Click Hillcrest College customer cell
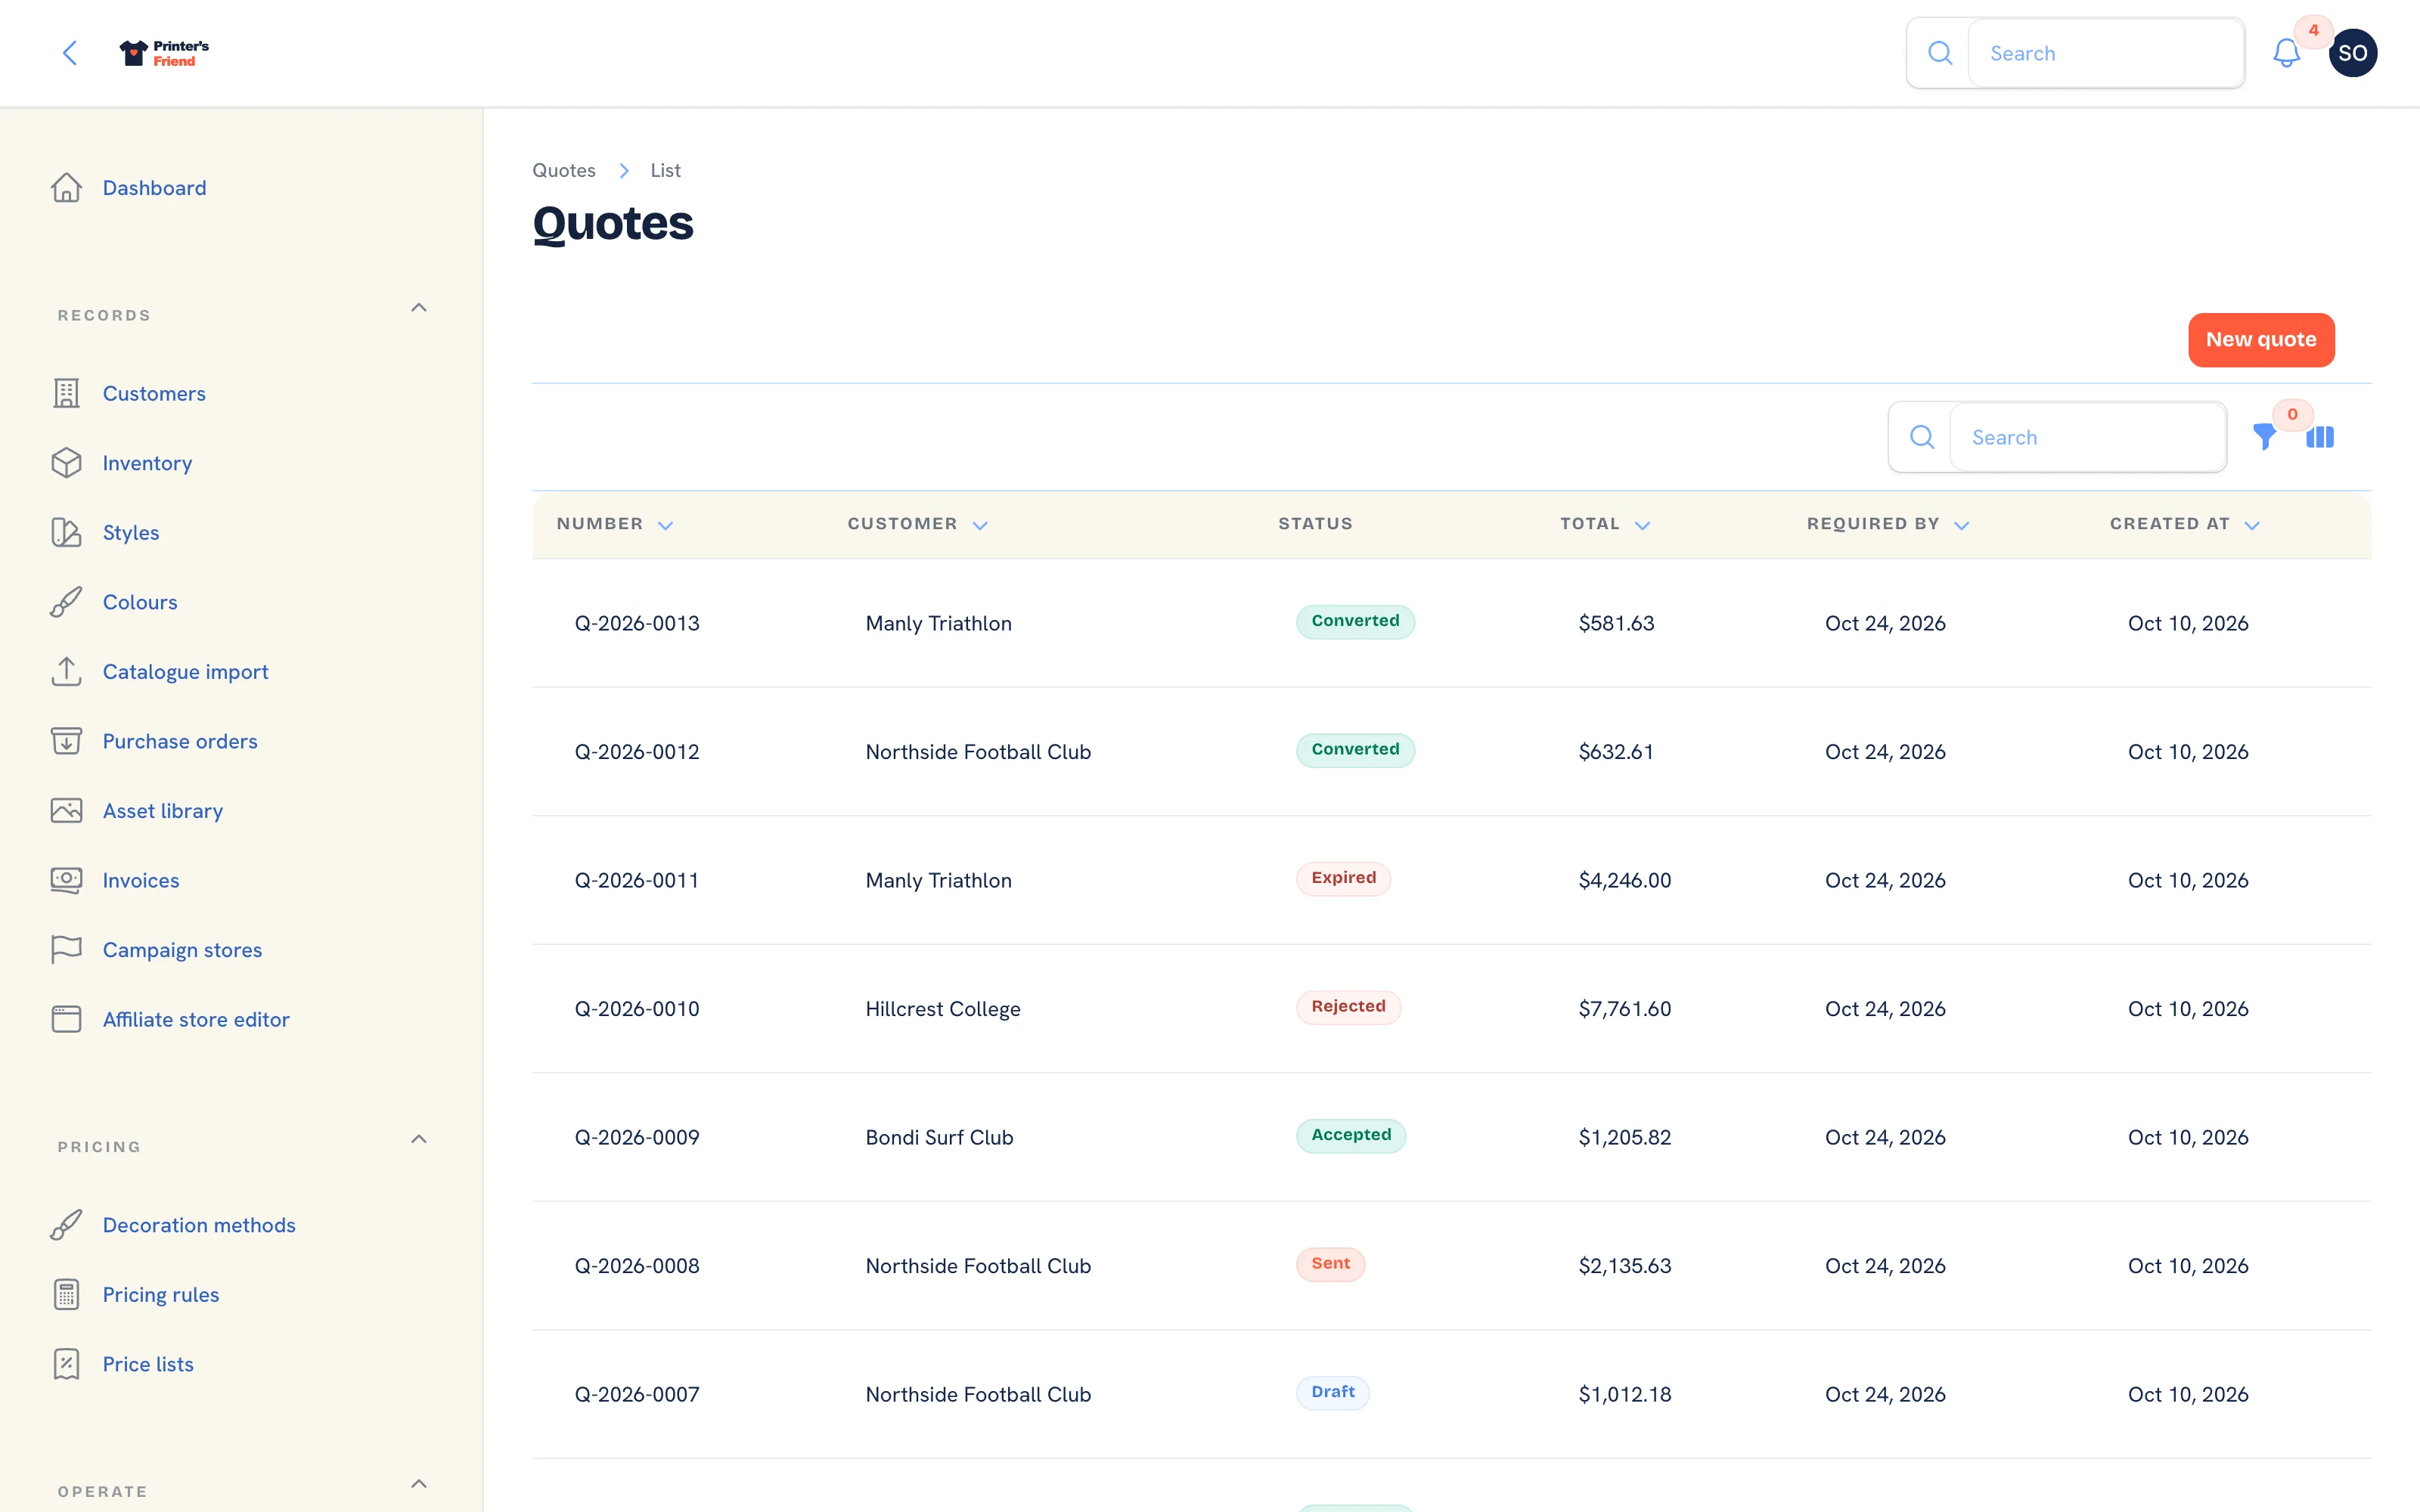 [943, 1009]
